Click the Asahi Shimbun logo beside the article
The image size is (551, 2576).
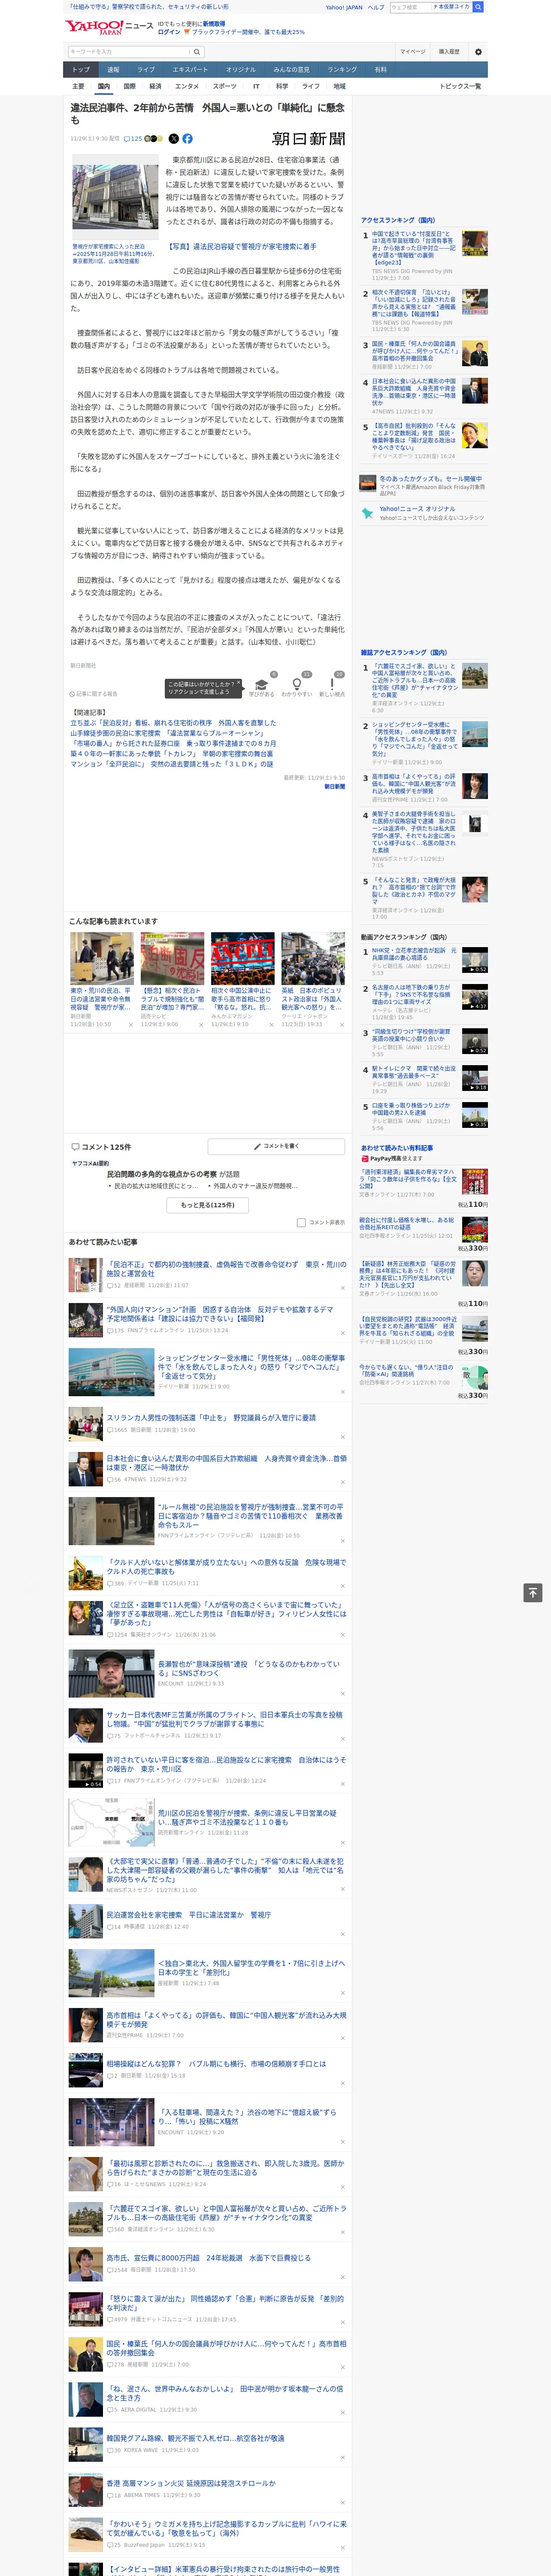(309, 139)
